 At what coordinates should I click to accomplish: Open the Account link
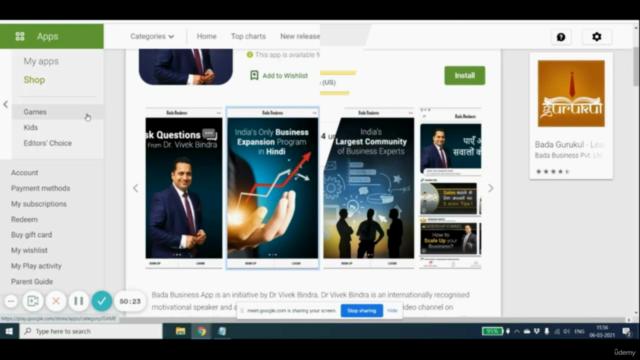(24, 173)
